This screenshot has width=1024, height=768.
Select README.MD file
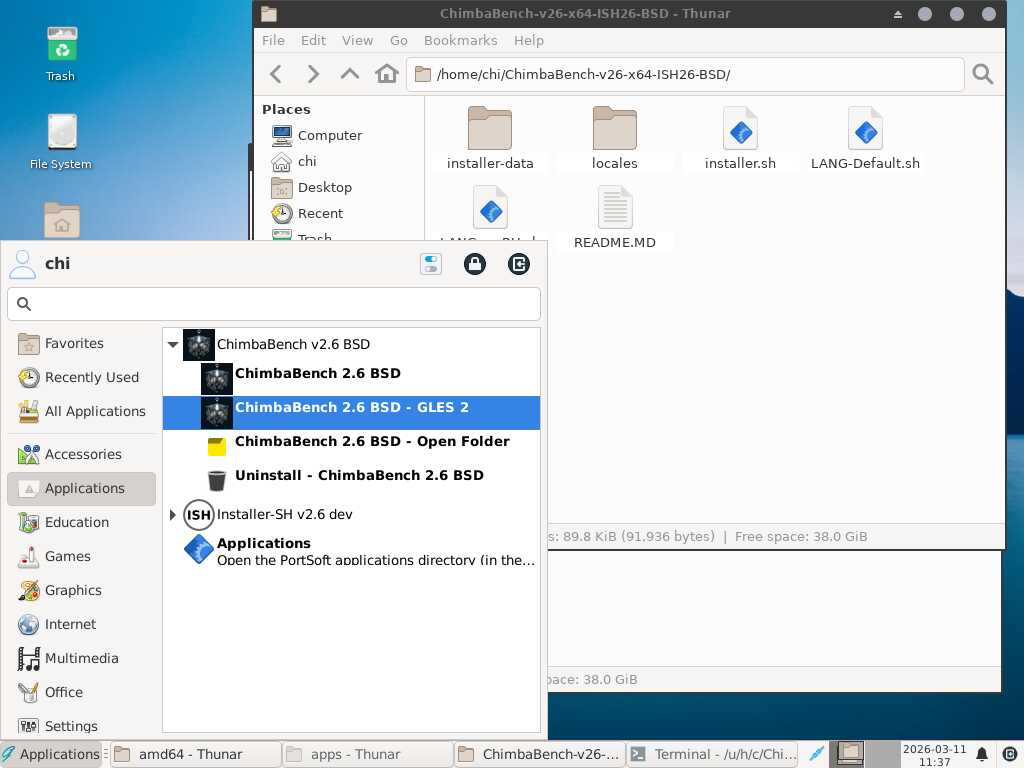[x=615, y=217]
